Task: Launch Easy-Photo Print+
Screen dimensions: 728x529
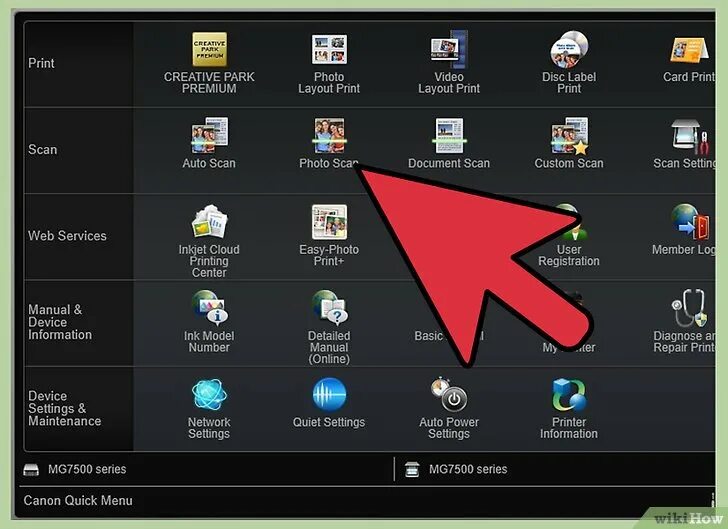Action: coord(329,235)
